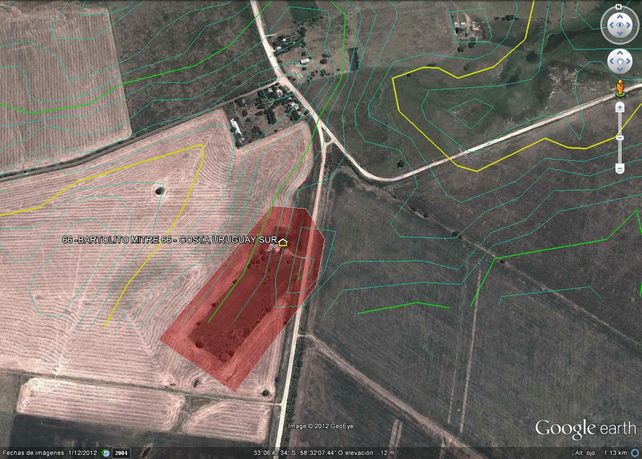Click the hand center of the move joystick

pyautogui.click(x=619, y=61)
